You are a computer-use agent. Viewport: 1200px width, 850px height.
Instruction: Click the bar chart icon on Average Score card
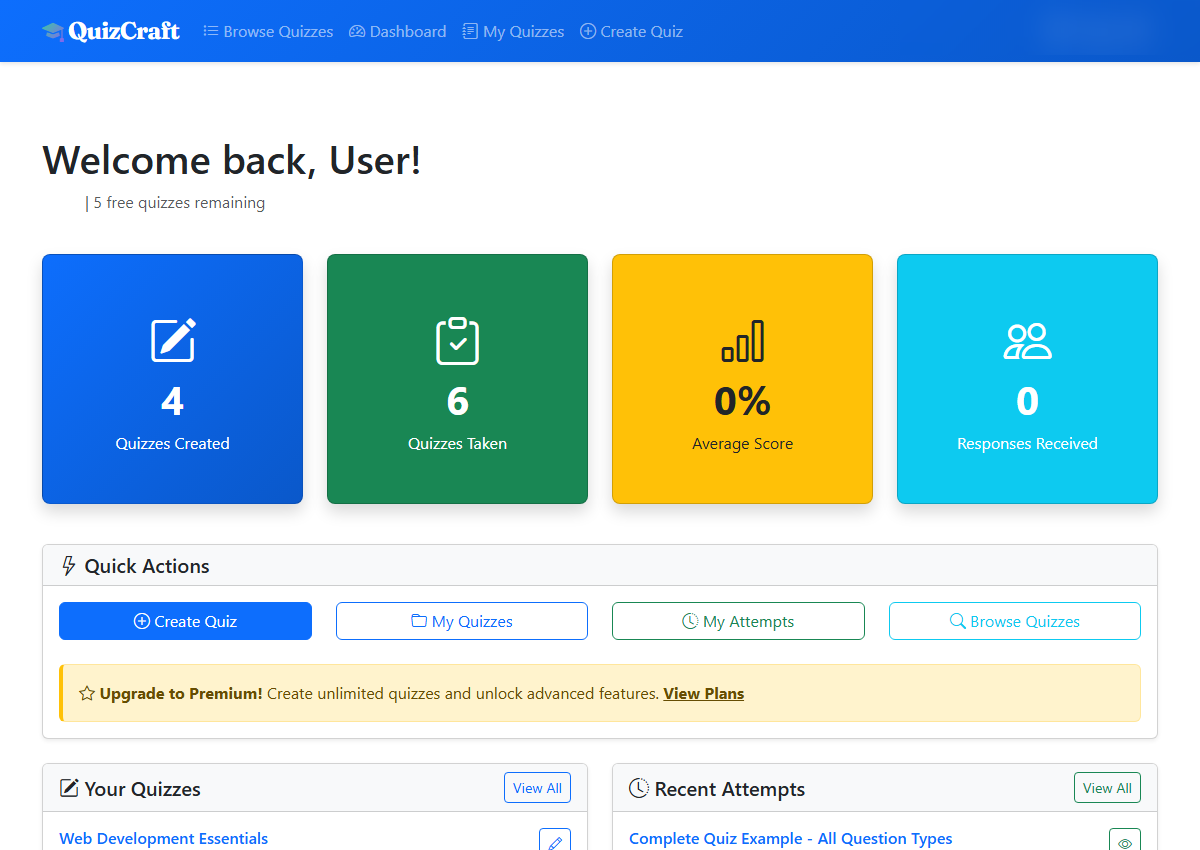pyautogui.click(x=742, y=341)
